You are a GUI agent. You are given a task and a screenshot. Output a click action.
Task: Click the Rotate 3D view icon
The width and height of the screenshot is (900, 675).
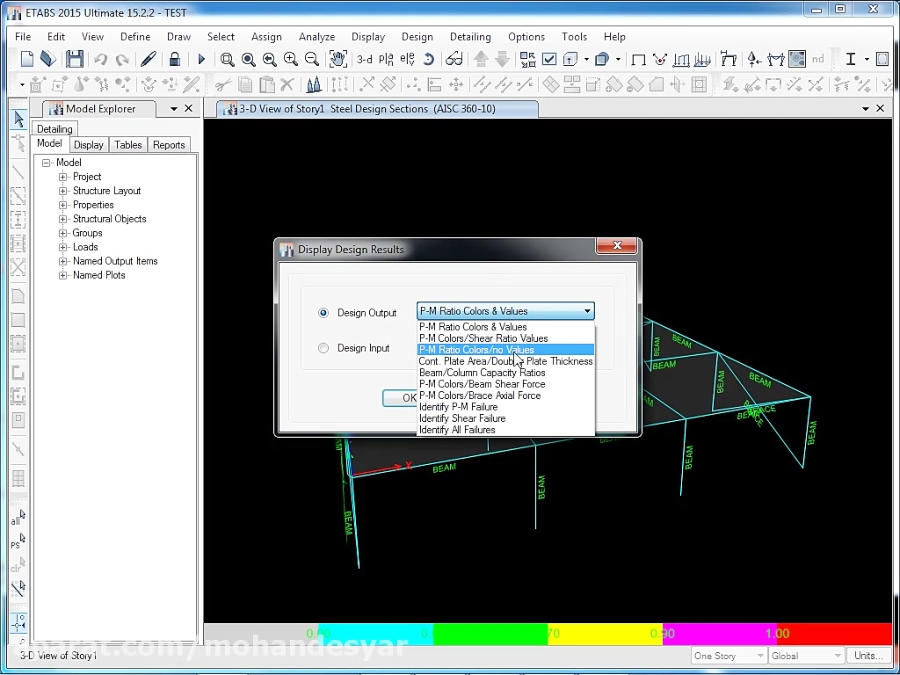point(429,60)
